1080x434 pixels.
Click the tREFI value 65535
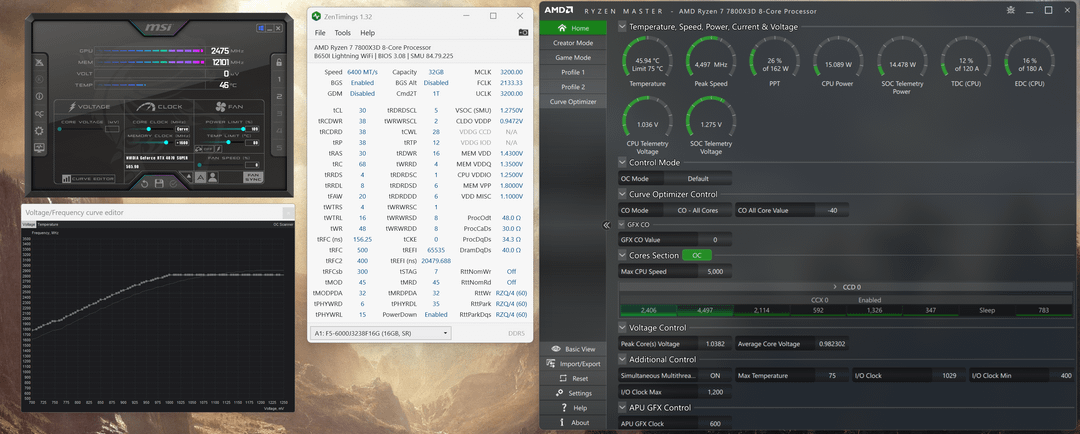[x=435, y=250]
